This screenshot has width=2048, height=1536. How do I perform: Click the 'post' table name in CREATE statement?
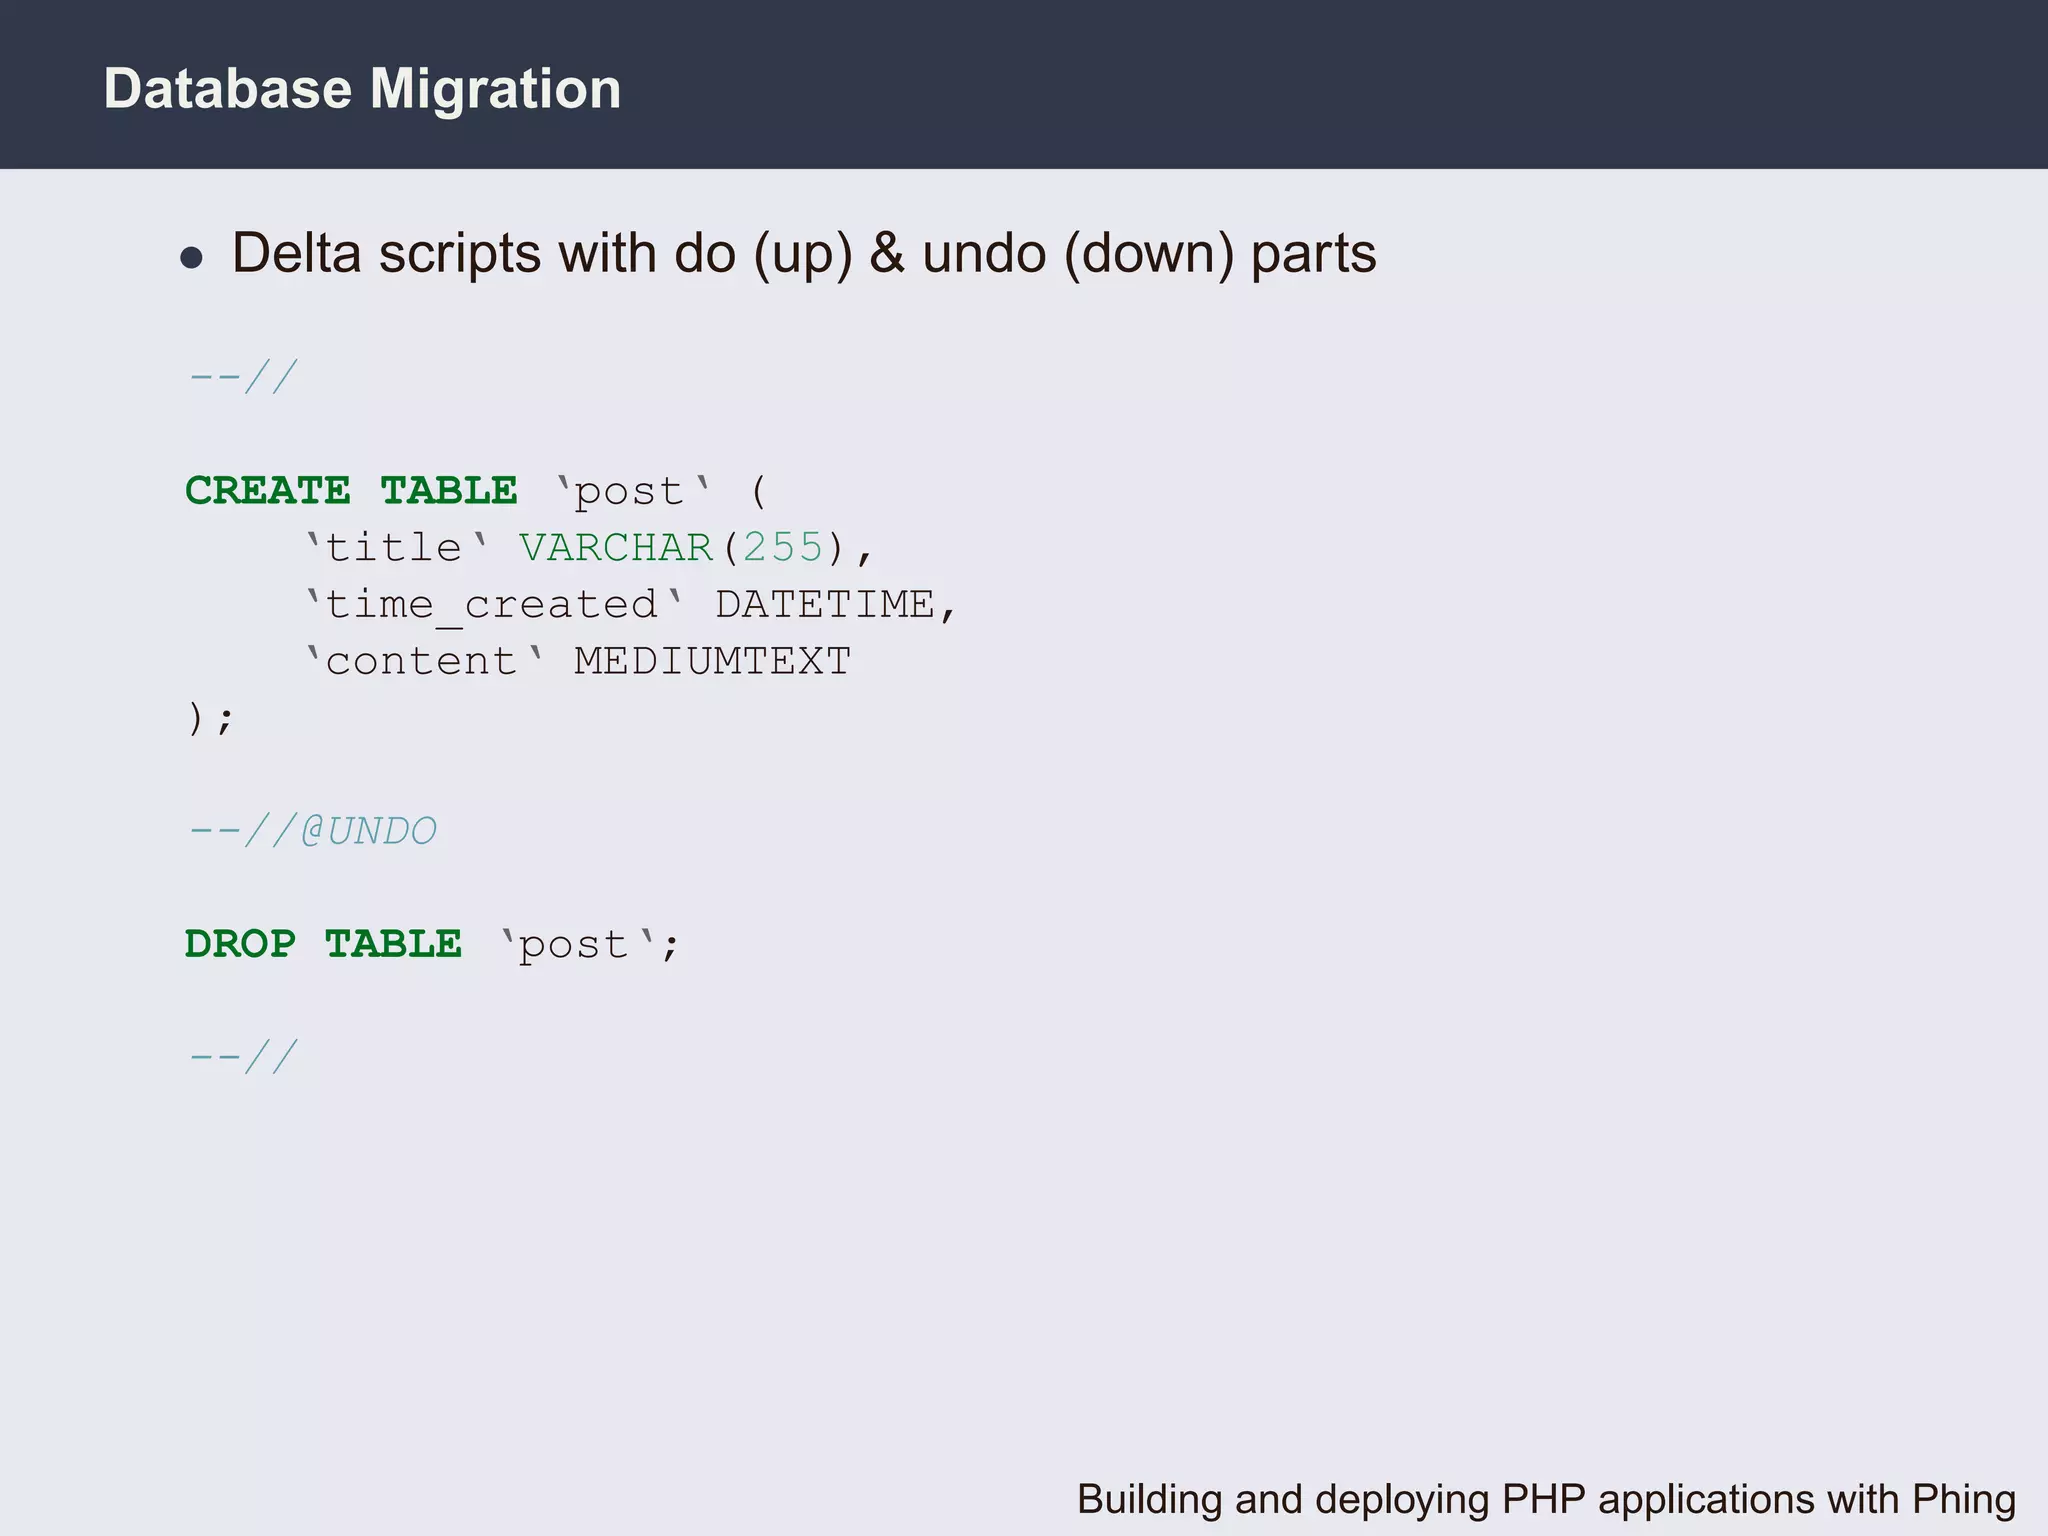click(629, 493)
